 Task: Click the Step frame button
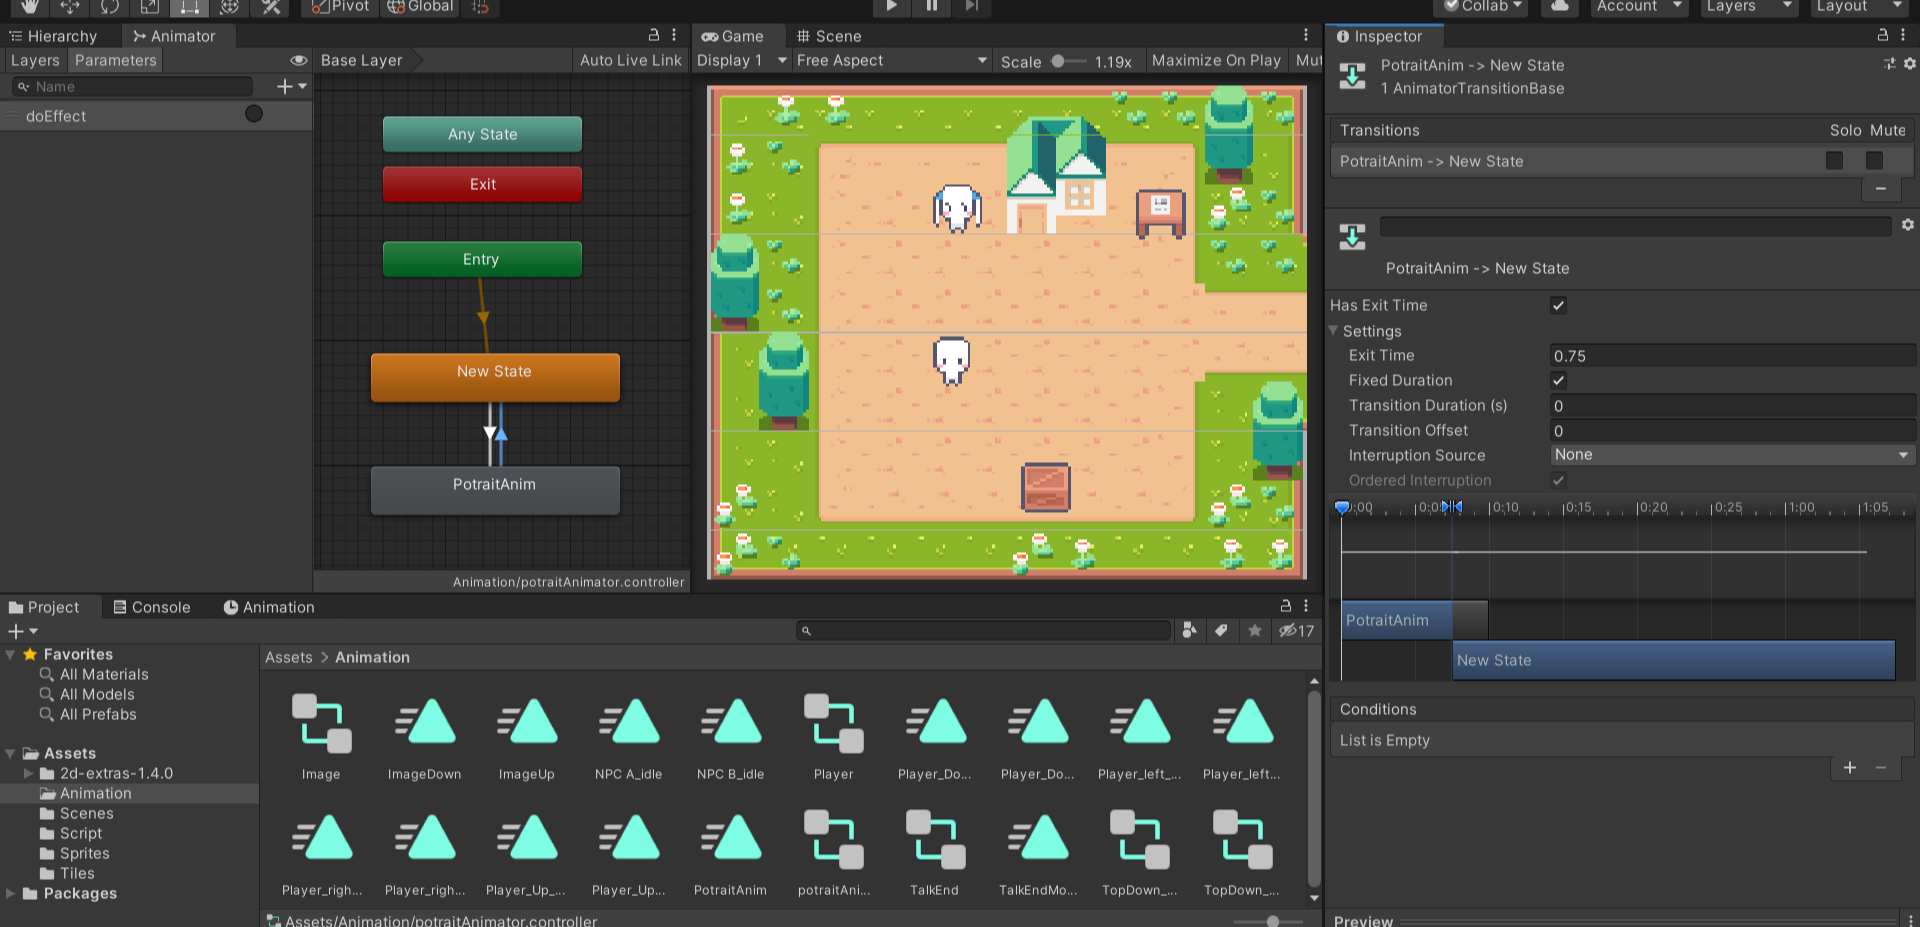(x=971, y=6)
